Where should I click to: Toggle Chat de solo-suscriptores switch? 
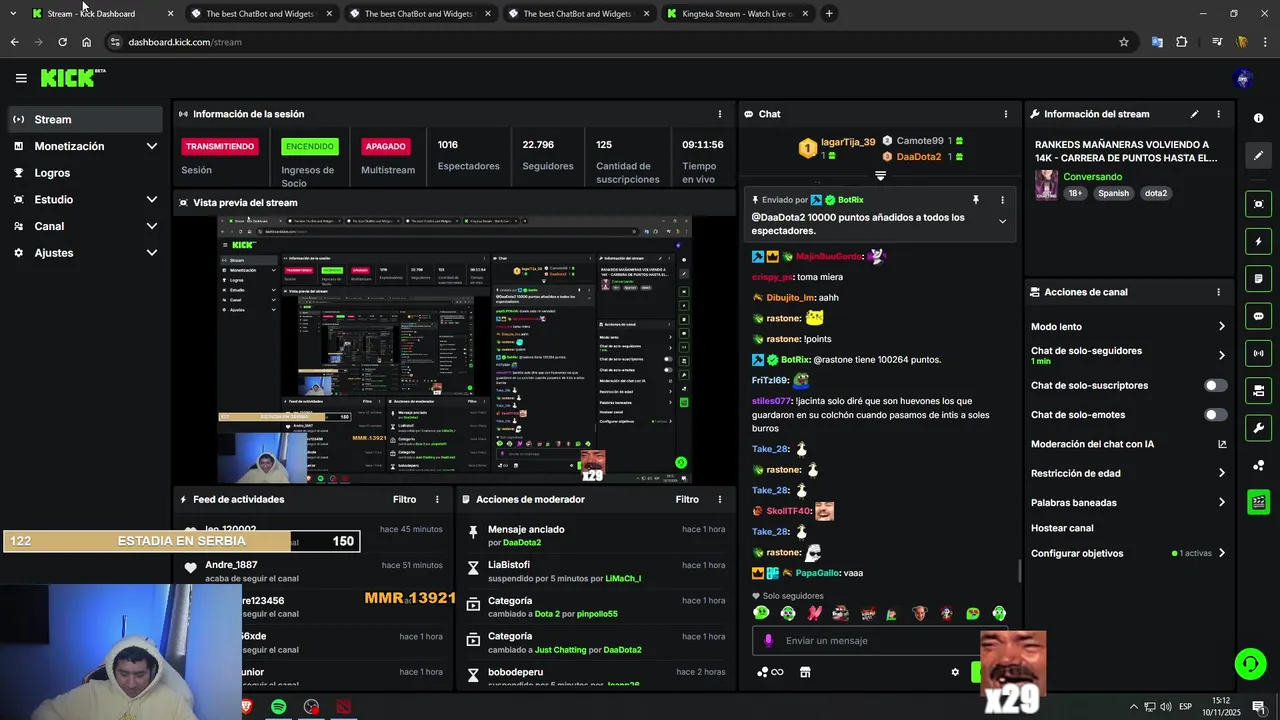tap(1215, 385)
